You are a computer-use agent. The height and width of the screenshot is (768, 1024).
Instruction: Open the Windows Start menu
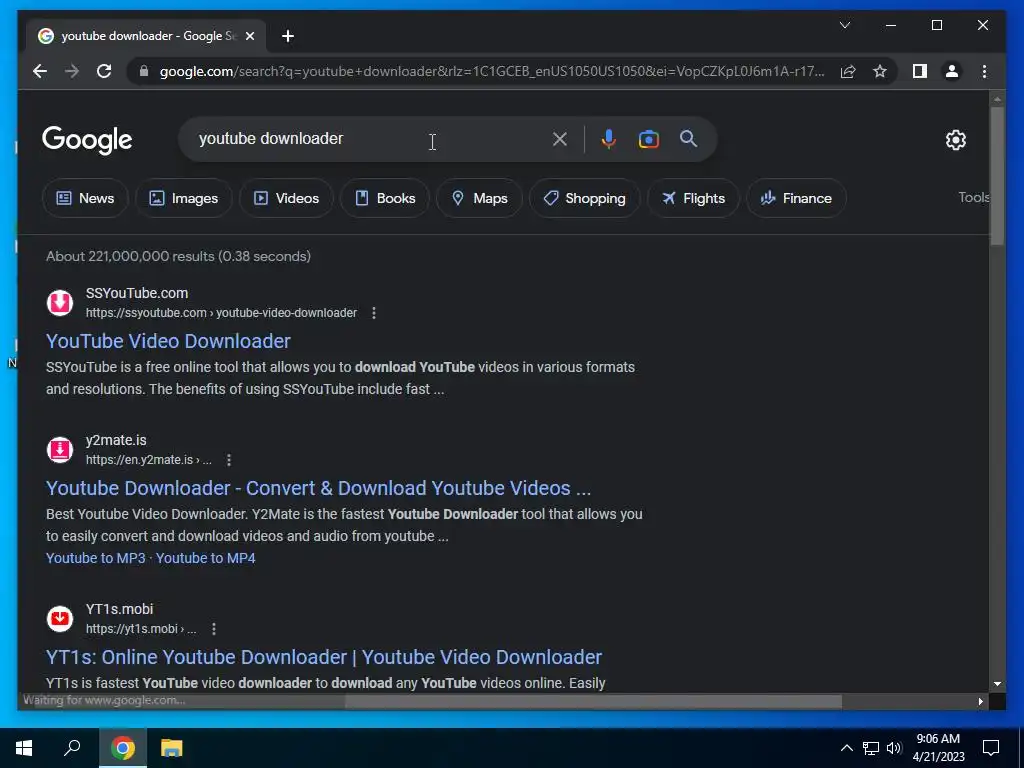tap(24, 748)
